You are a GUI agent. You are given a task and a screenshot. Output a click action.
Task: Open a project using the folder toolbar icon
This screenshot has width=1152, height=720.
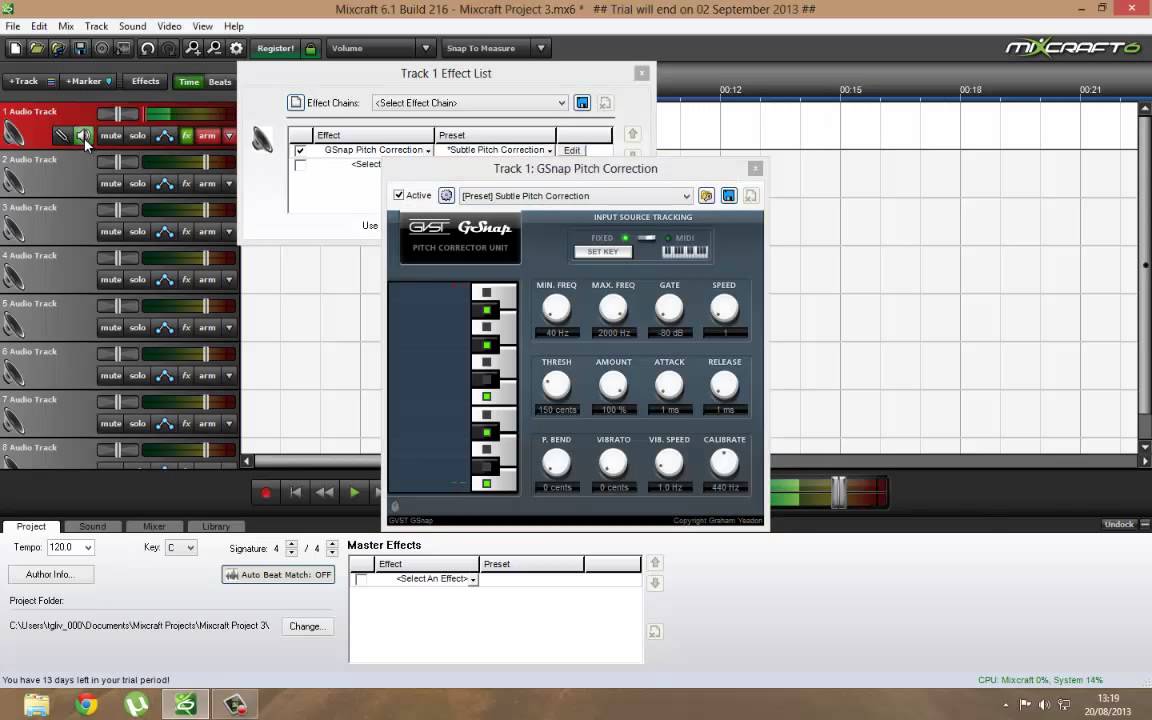[x=37, y=48]
